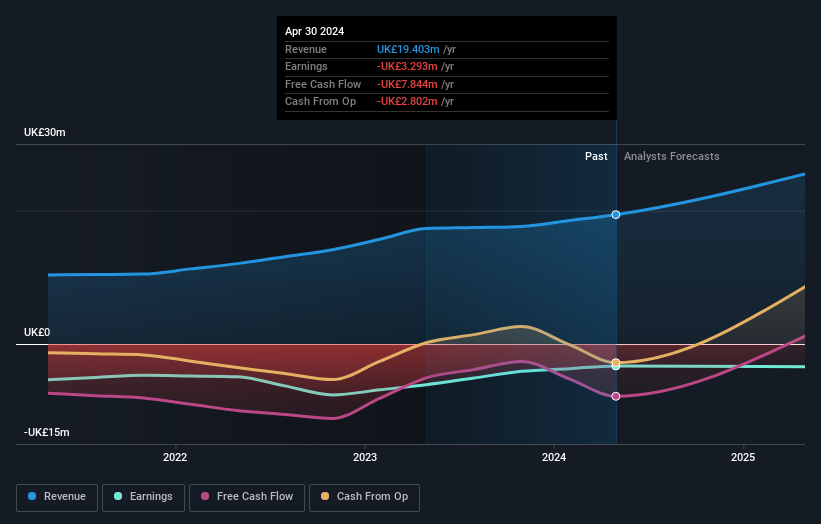Click the orange Cash From Op legend dot
This screenshot has height=524, width=821.
[325, 496]
